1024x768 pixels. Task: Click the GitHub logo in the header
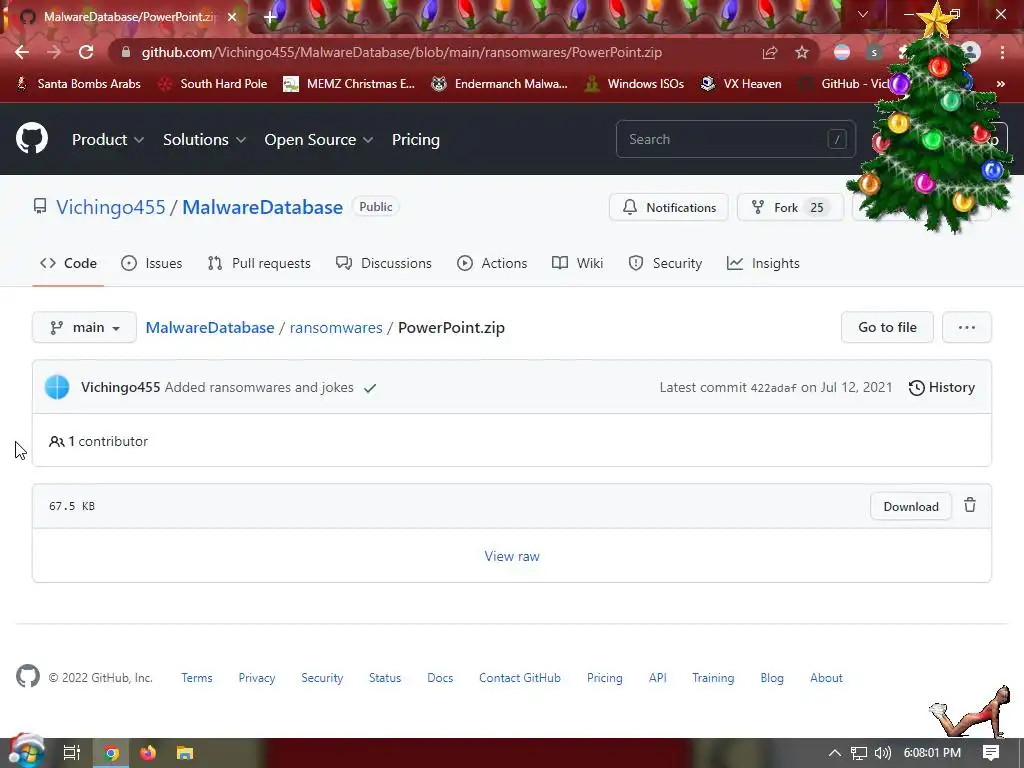tap(32, 138)
